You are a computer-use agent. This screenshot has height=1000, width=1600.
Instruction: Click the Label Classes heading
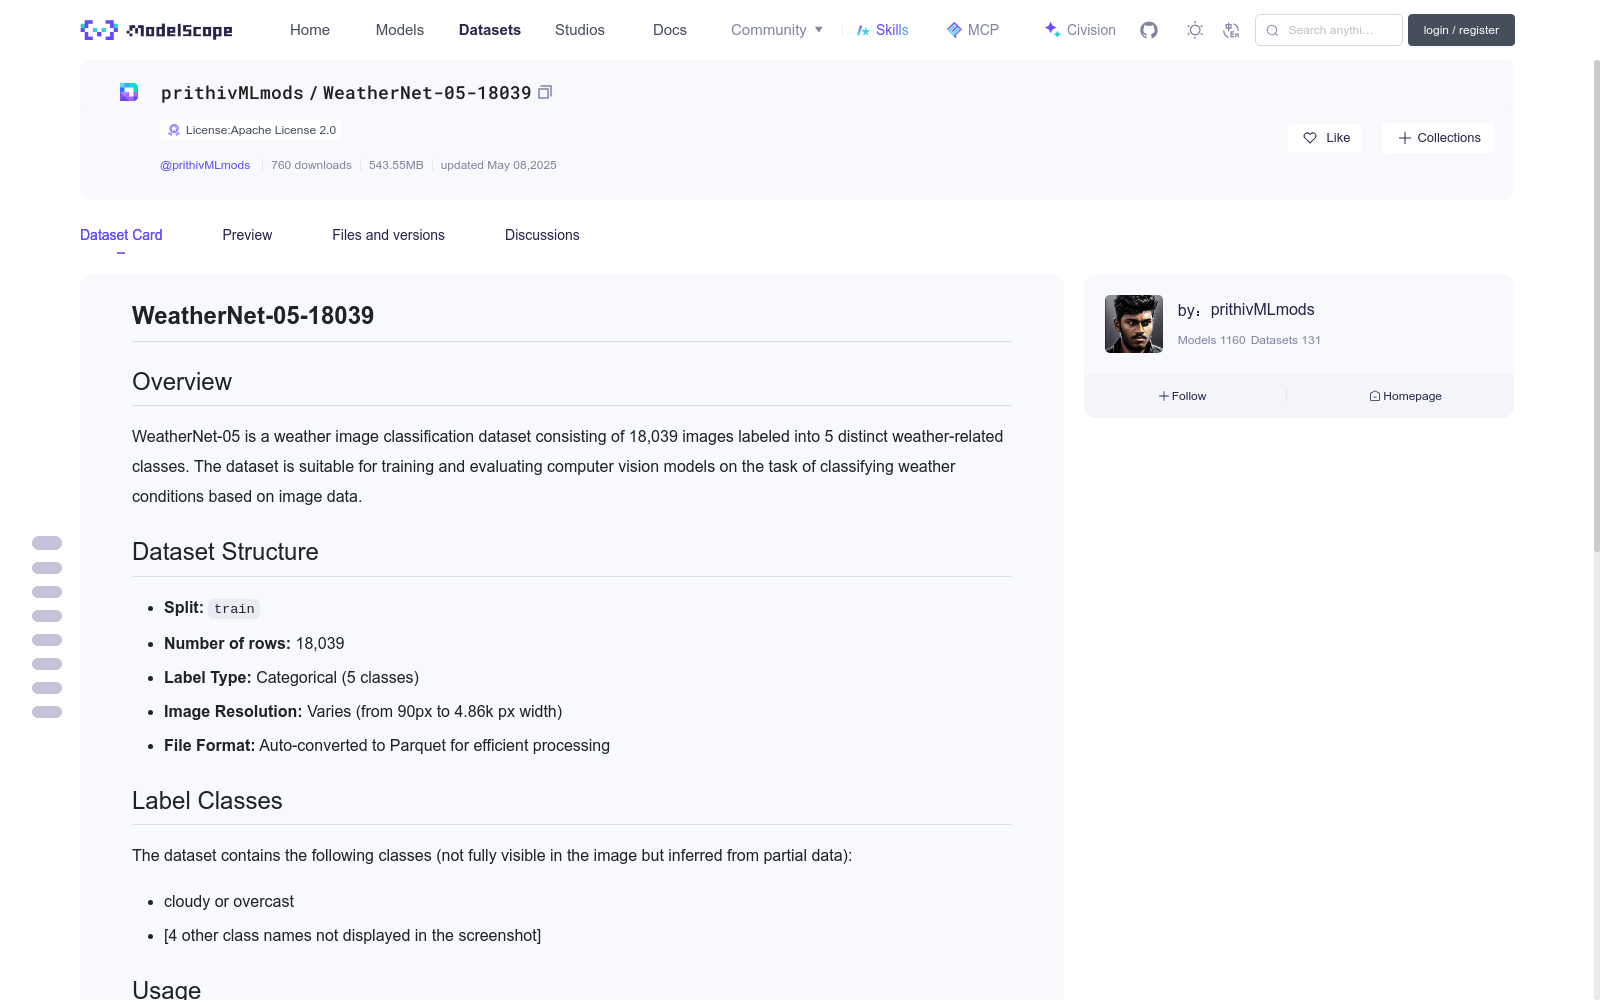pyautogui.click(x=207, y=801)
